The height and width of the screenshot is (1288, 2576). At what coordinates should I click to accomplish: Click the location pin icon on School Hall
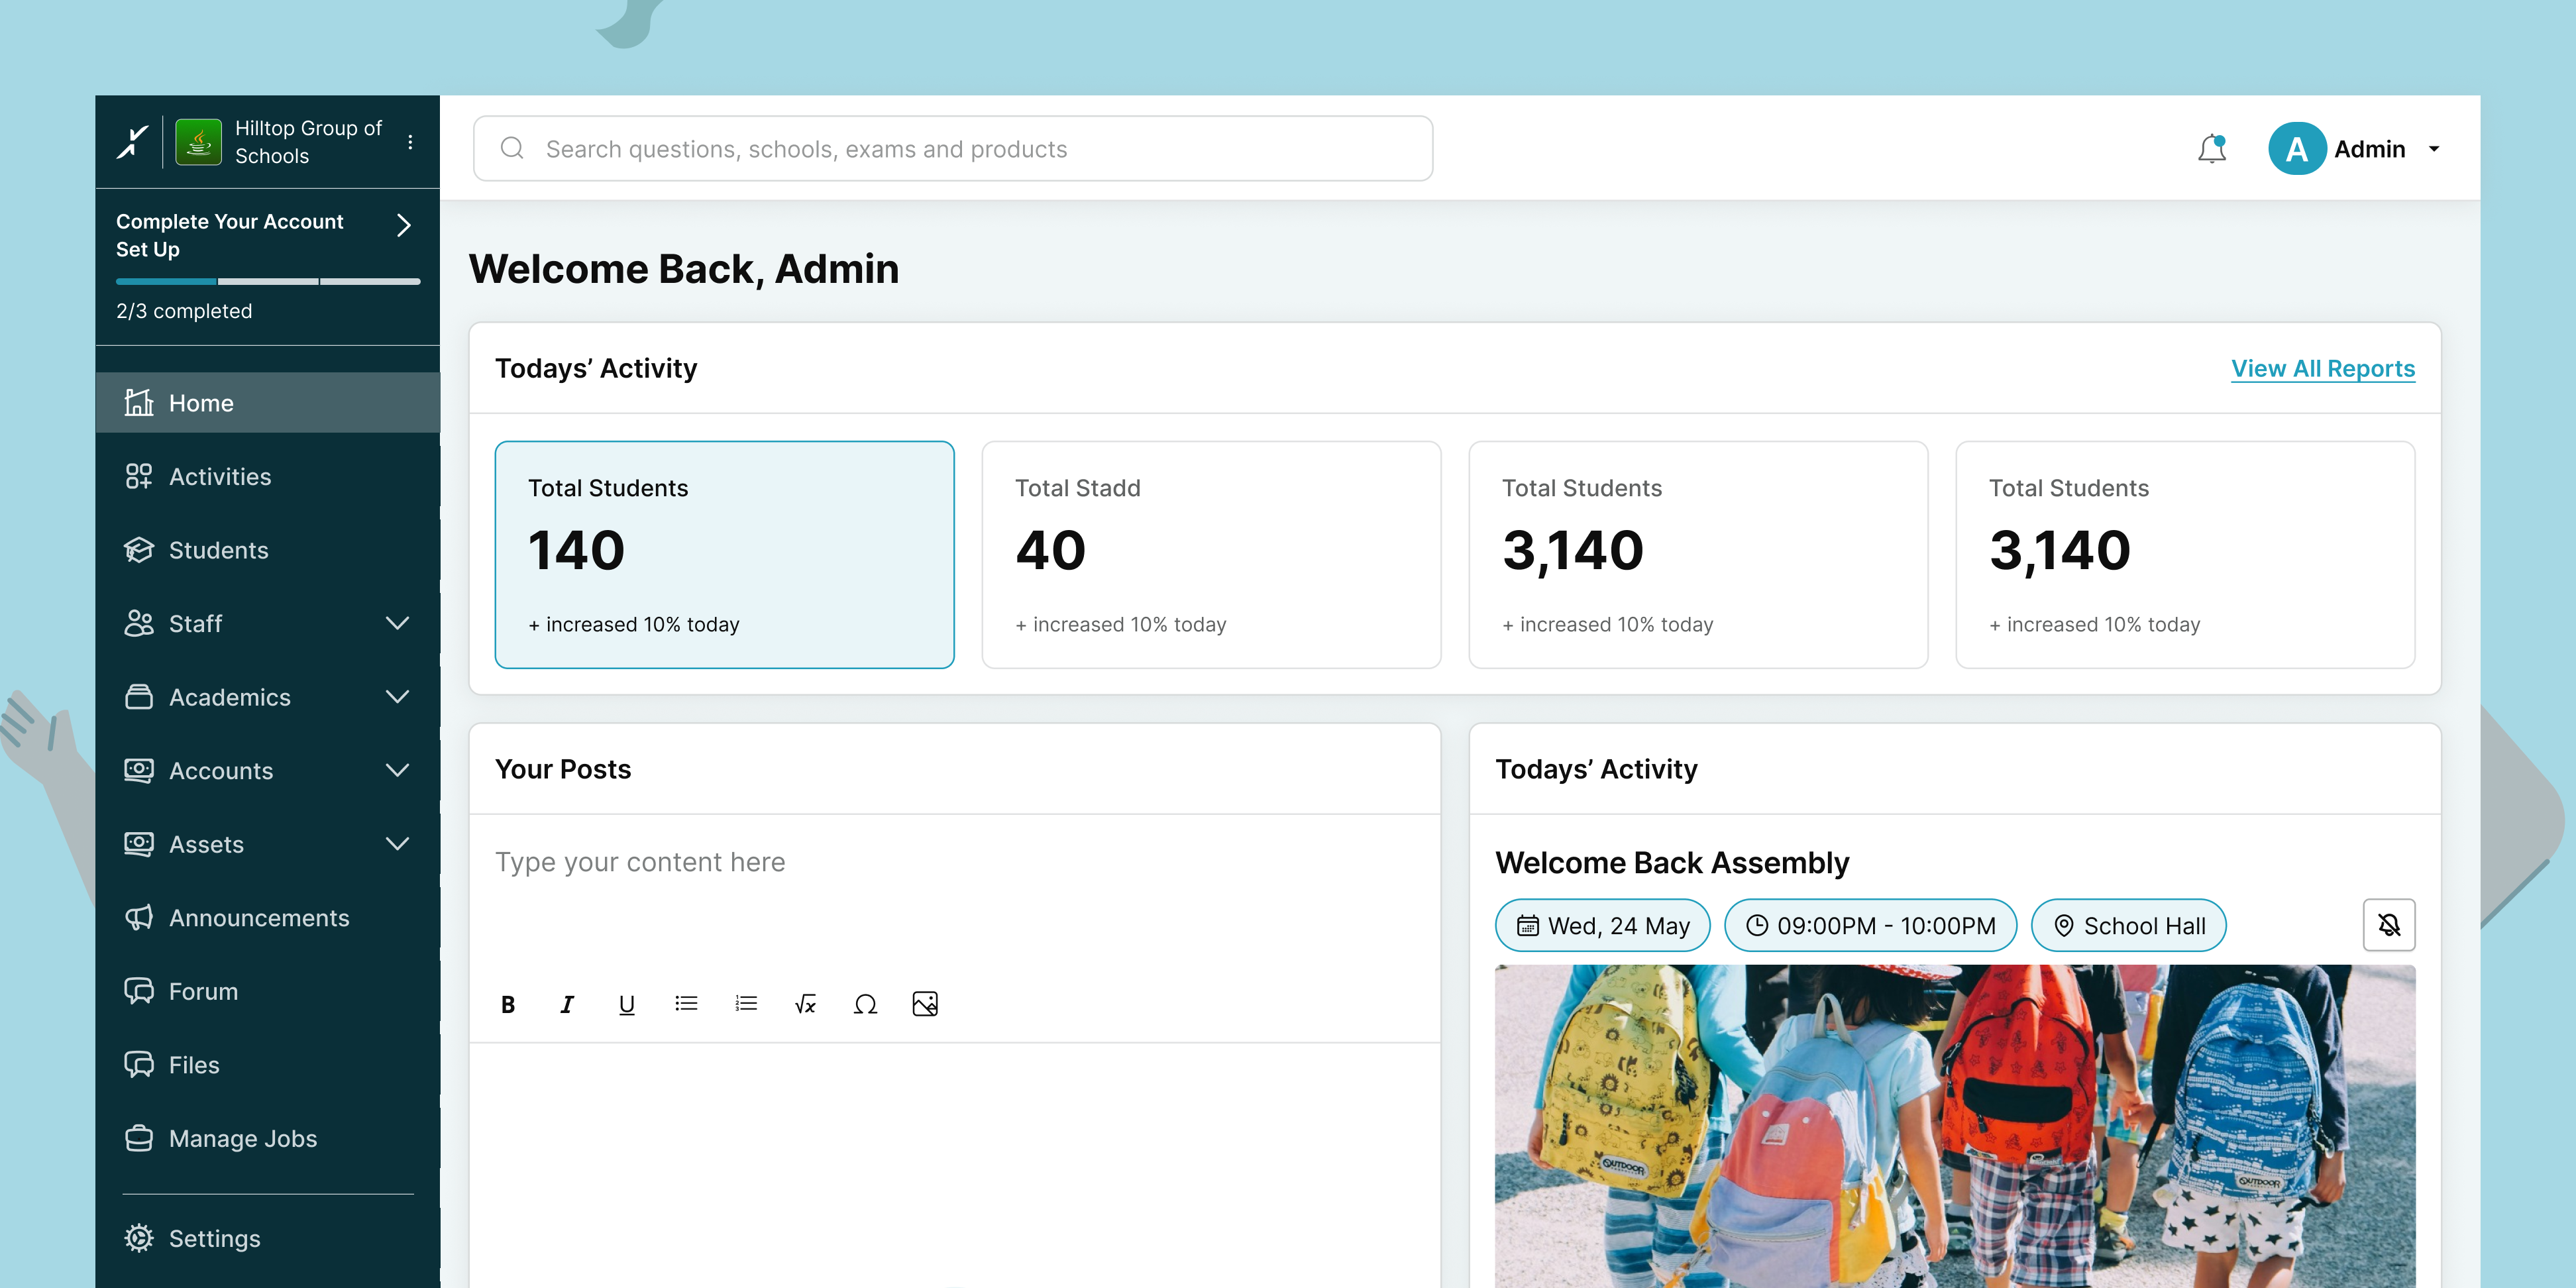(2063, 926)
